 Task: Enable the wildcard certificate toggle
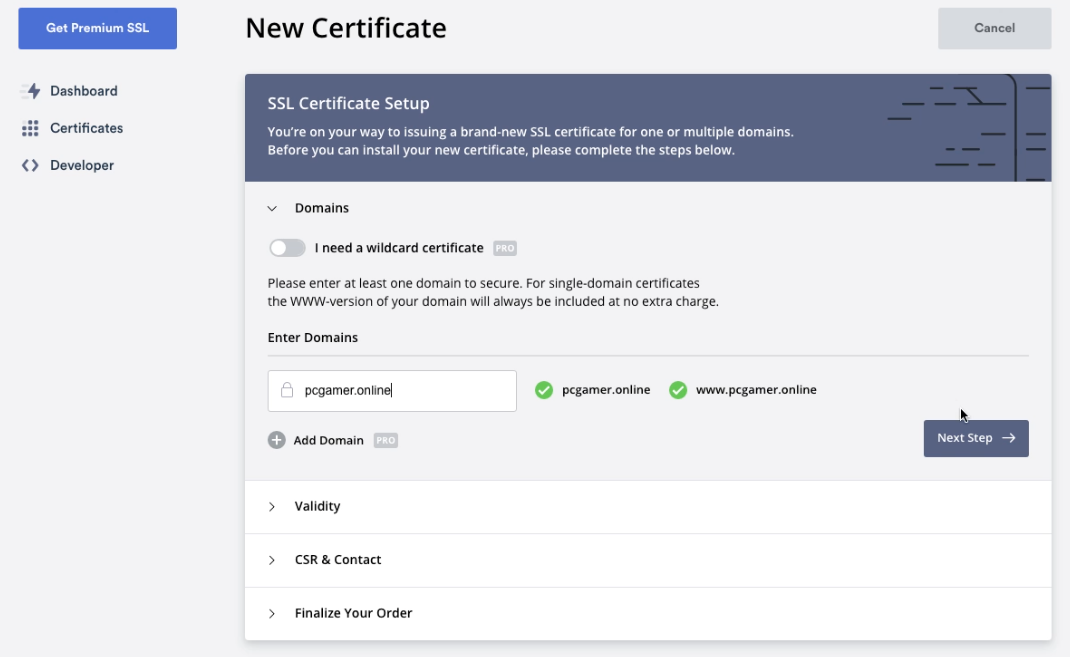(x=287, y=248)
